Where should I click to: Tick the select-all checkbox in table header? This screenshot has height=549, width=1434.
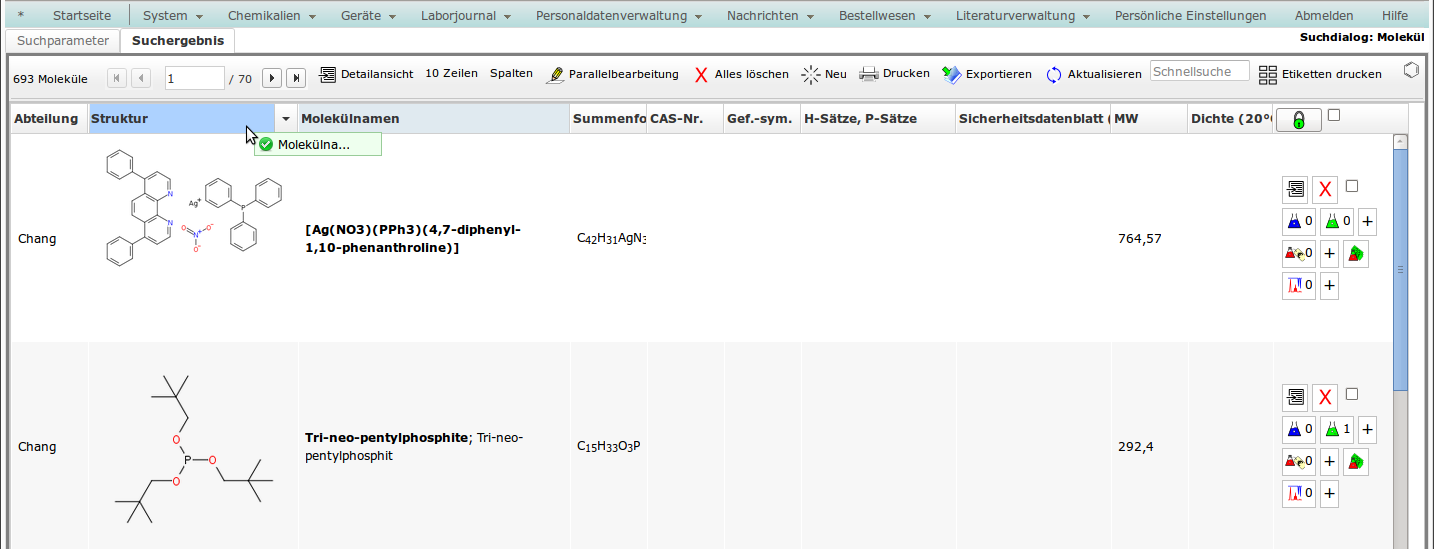click(x=1334, y=116)
